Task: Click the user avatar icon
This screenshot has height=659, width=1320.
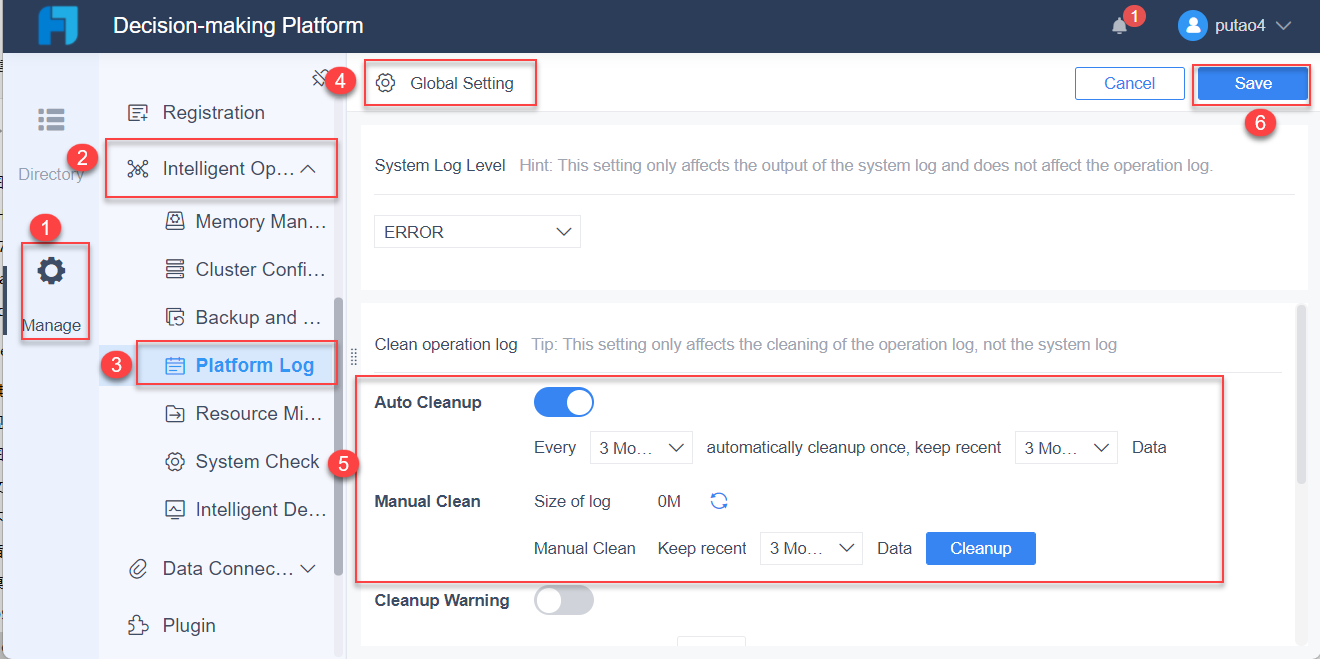Action: click(1193, 26)
